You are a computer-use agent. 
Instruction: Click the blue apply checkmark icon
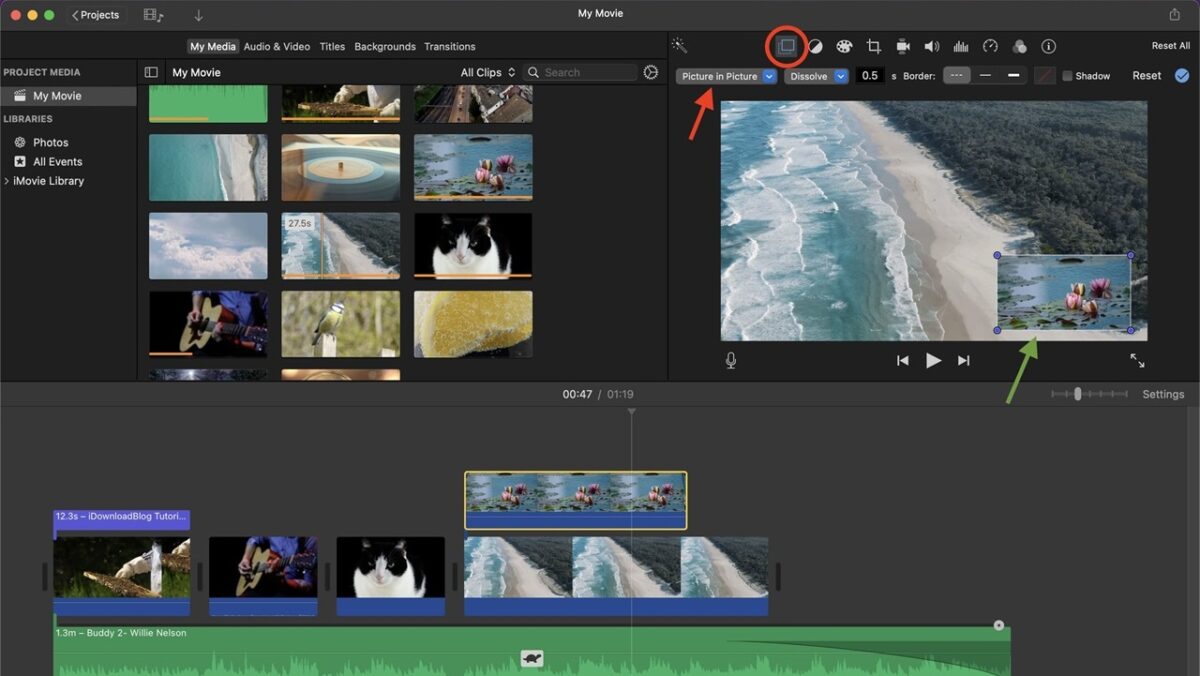(1182, 76)
